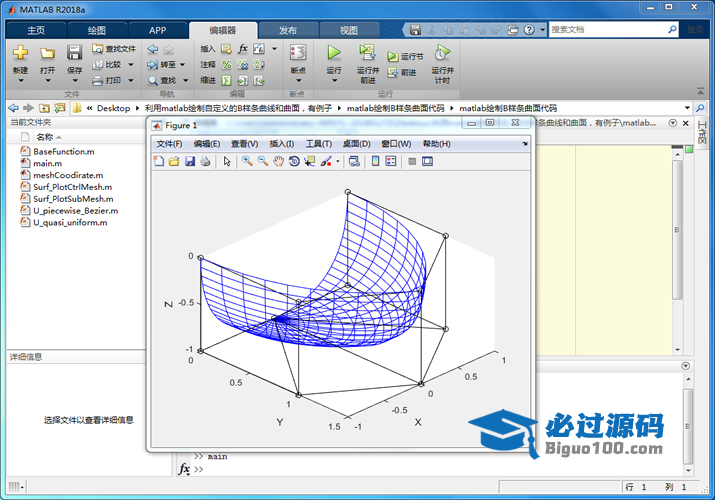Viewport: 715px width, 500px height.
Task: Click the Save (保存) floppy icon
Action: (x=74, y=52)
